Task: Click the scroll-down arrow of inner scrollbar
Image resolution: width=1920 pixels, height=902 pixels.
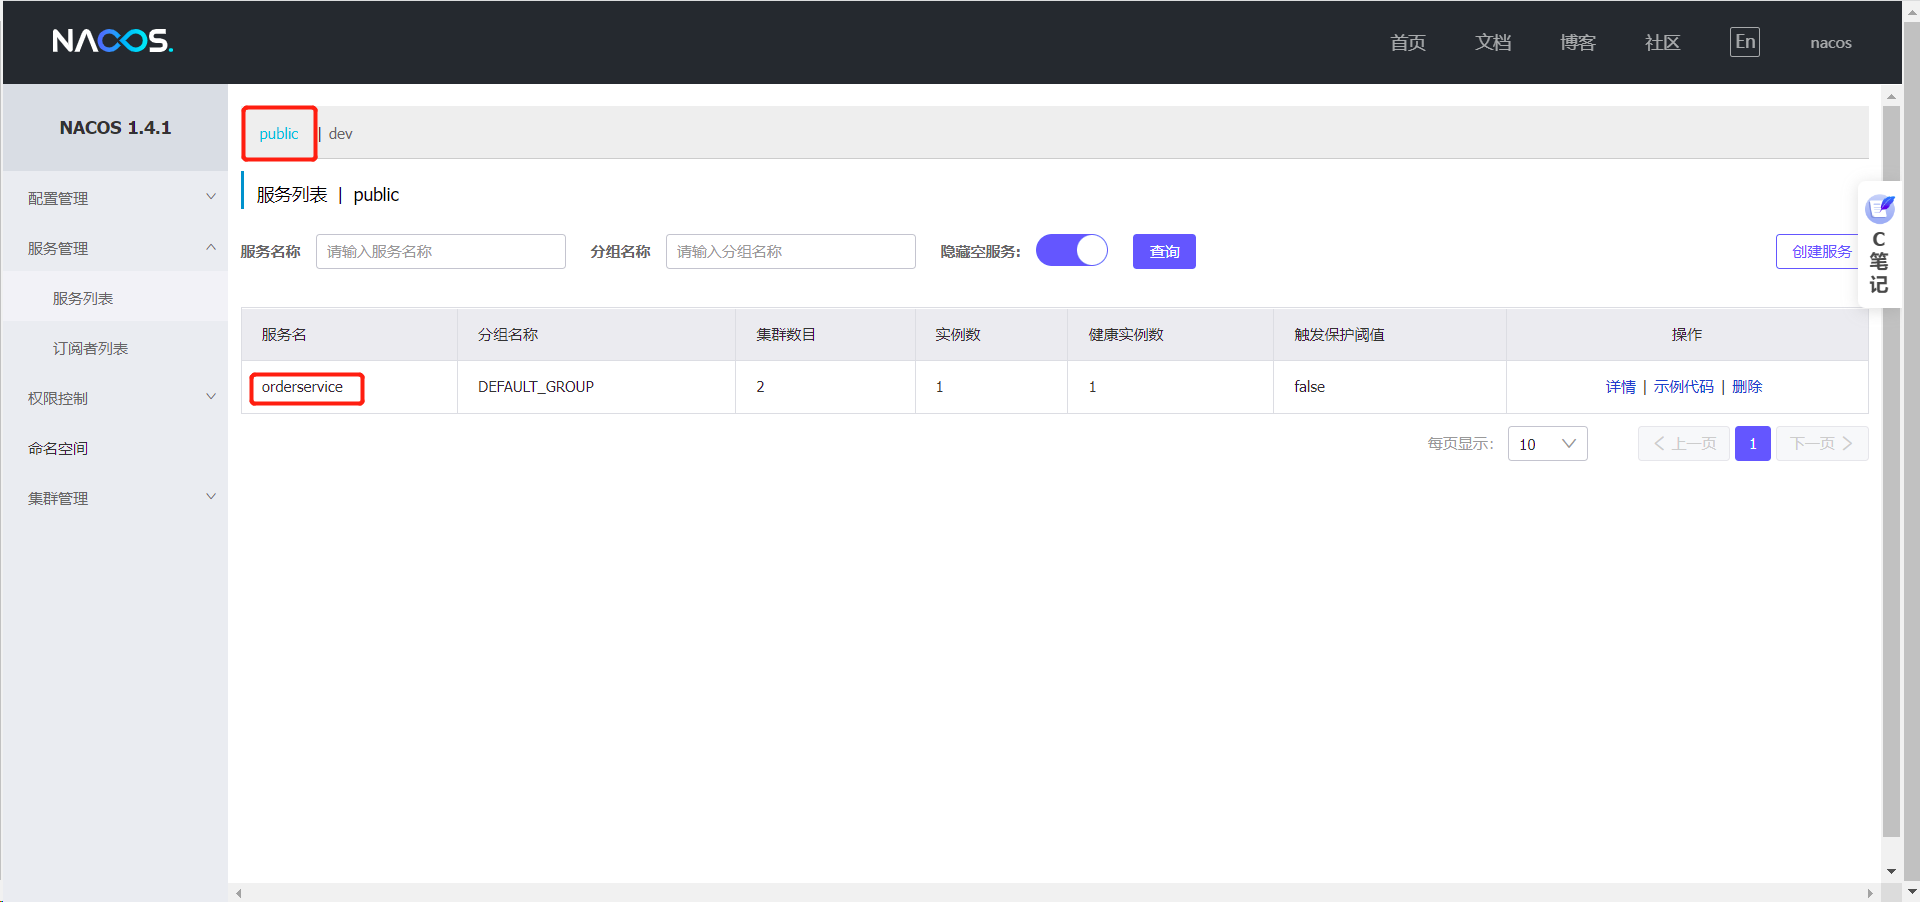Action: 1891,871
